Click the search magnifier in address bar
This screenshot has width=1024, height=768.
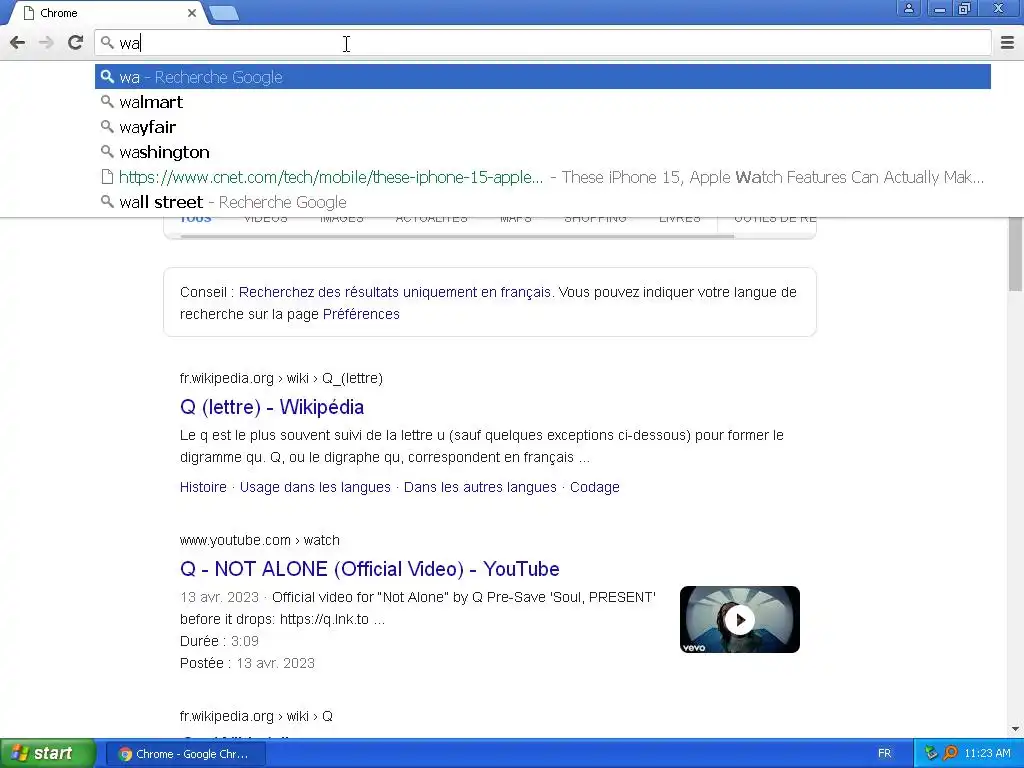(107, 43)
